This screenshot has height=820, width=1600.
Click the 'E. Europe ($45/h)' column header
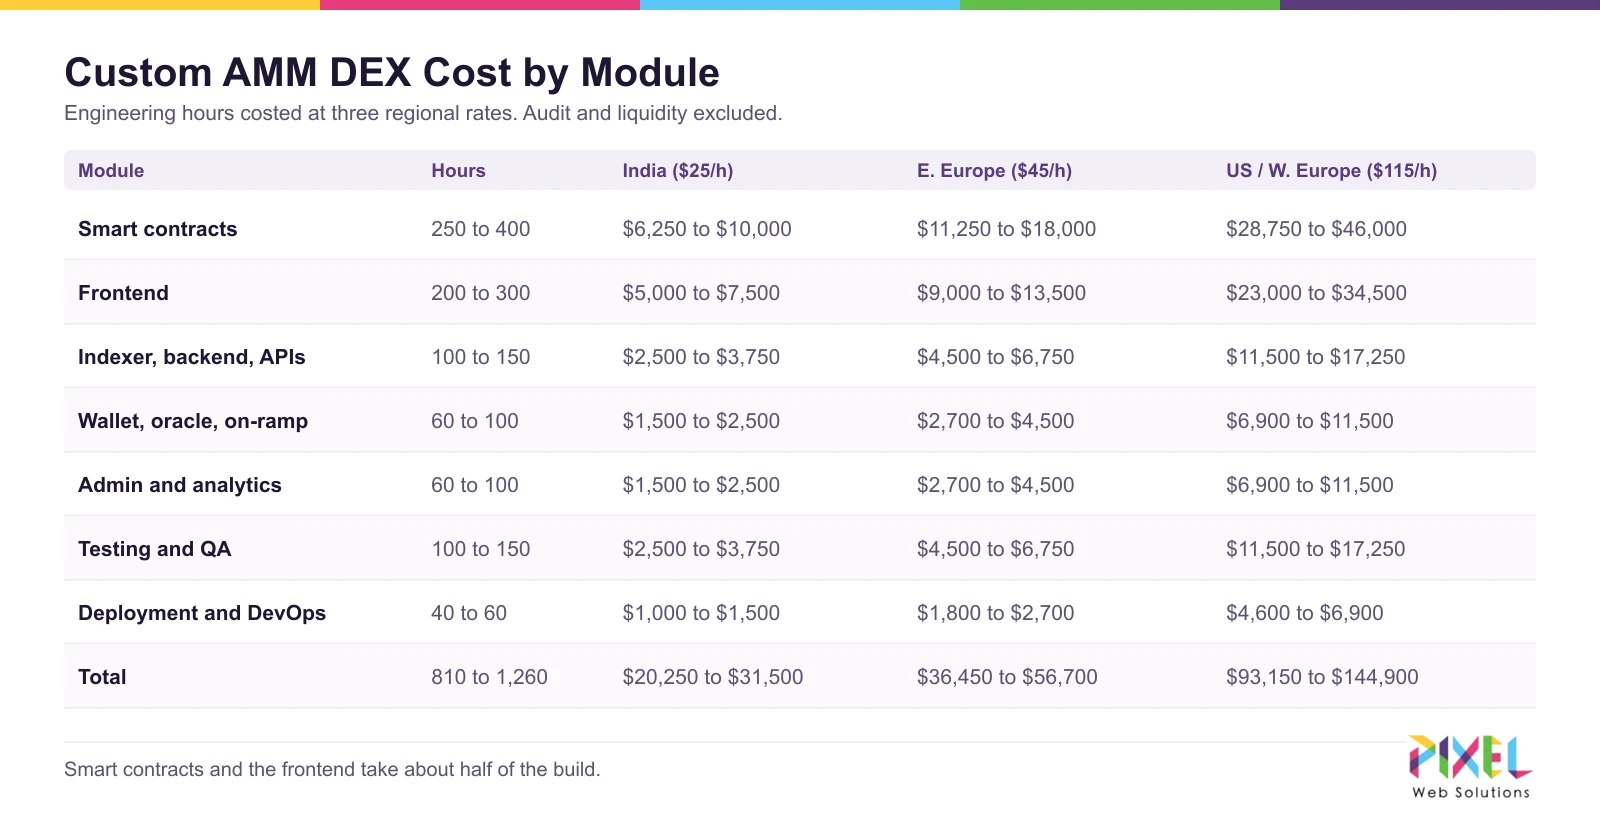click(994, 171)
